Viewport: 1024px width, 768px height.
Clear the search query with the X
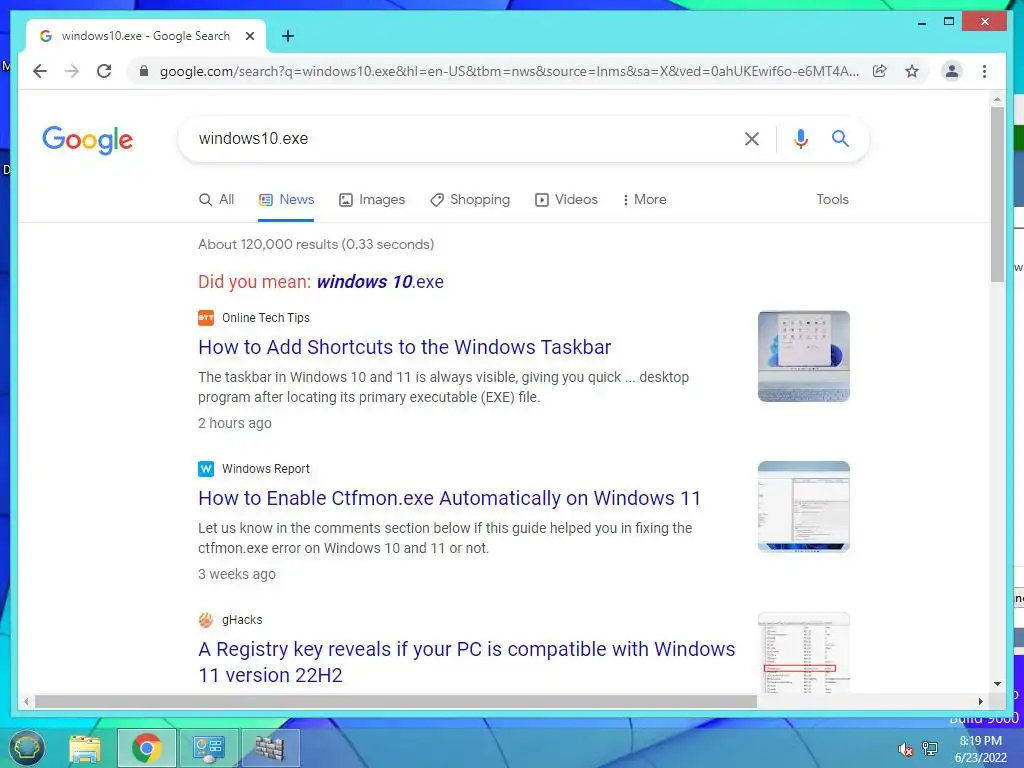click(x=752, y=138)
